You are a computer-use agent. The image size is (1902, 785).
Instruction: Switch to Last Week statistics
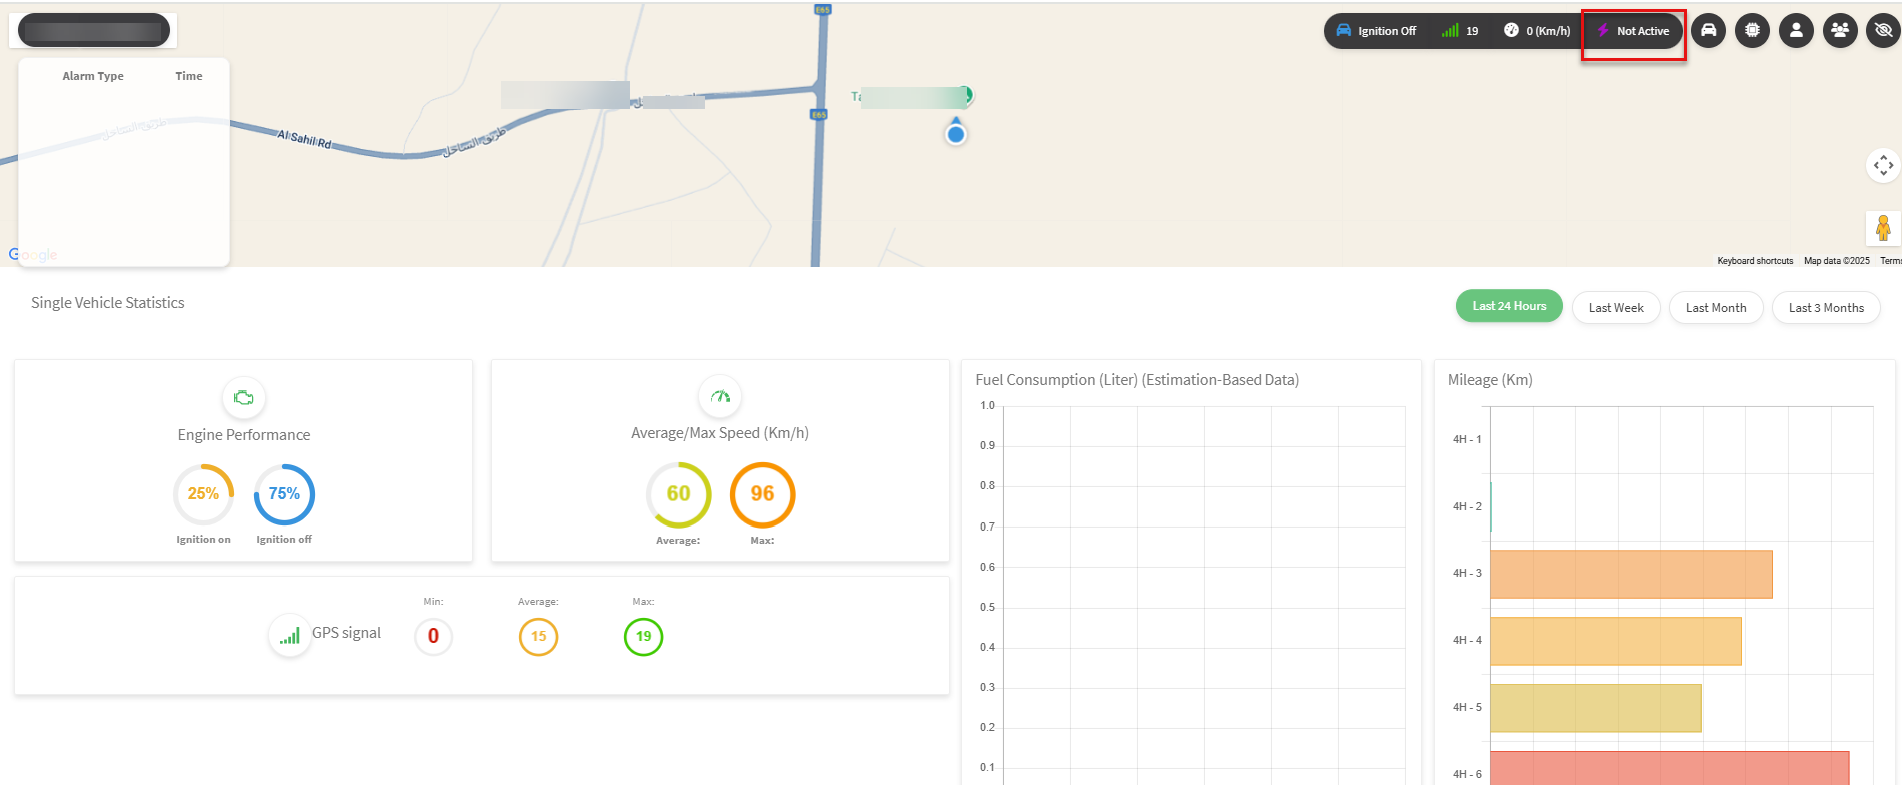(1616, 308)
